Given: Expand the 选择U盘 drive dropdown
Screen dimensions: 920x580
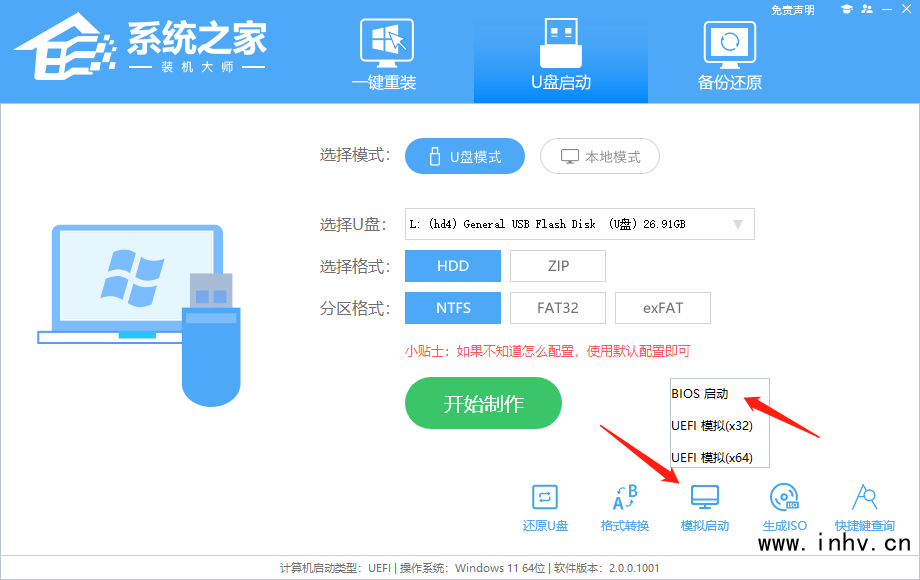Looking at the screenshot, I should [x=738, y=224].
